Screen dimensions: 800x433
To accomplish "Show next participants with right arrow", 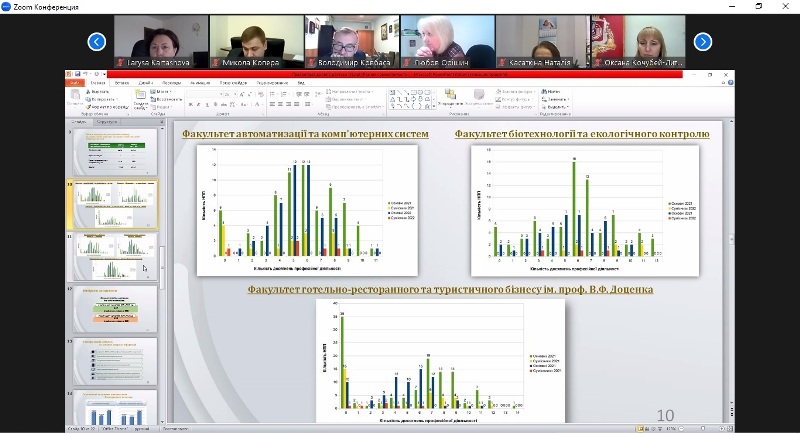I will (703, 42).
